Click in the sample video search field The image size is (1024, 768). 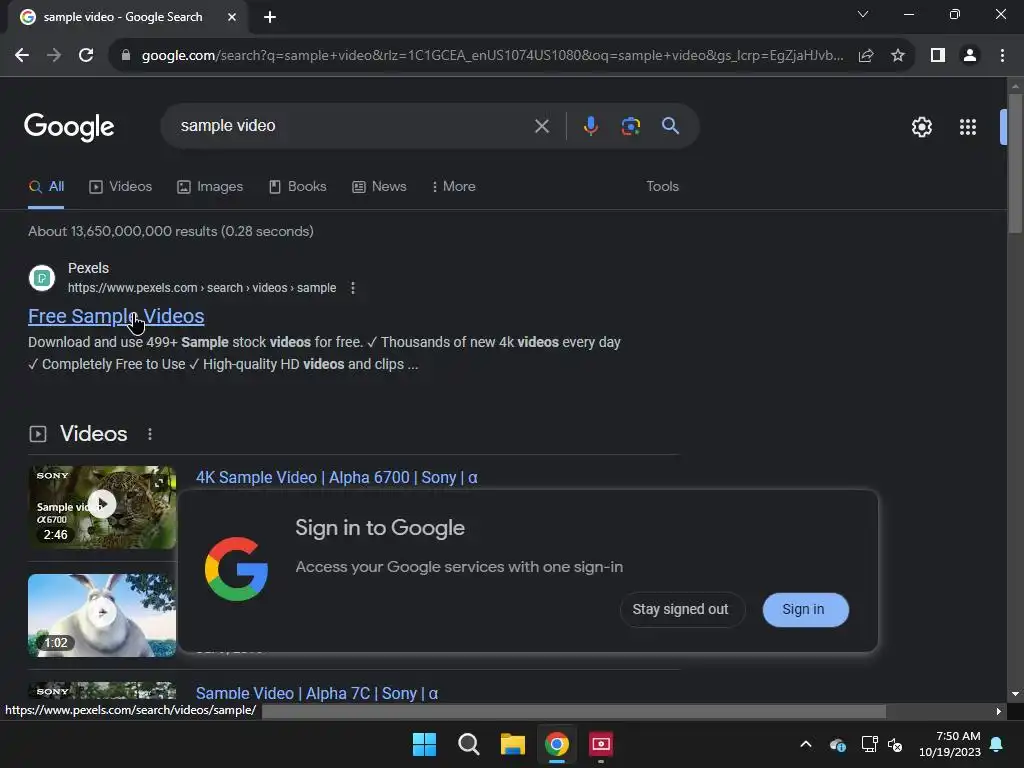coord(346,126)
